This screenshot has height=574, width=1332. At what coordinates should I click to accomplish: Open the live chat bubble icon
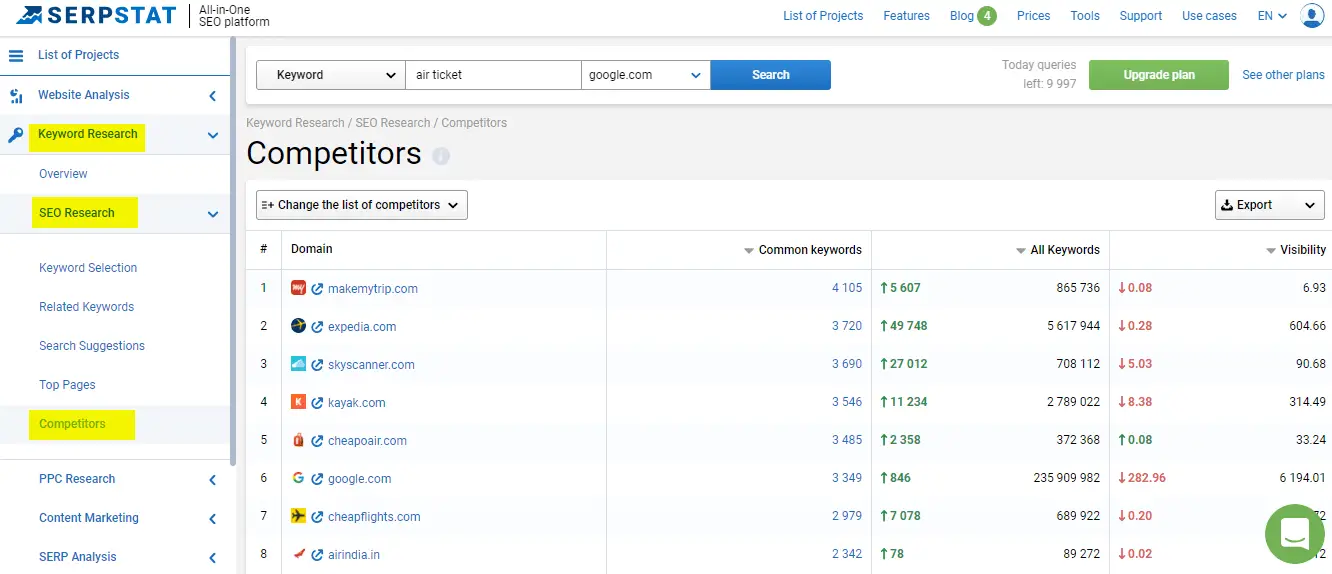[1294, 534]
